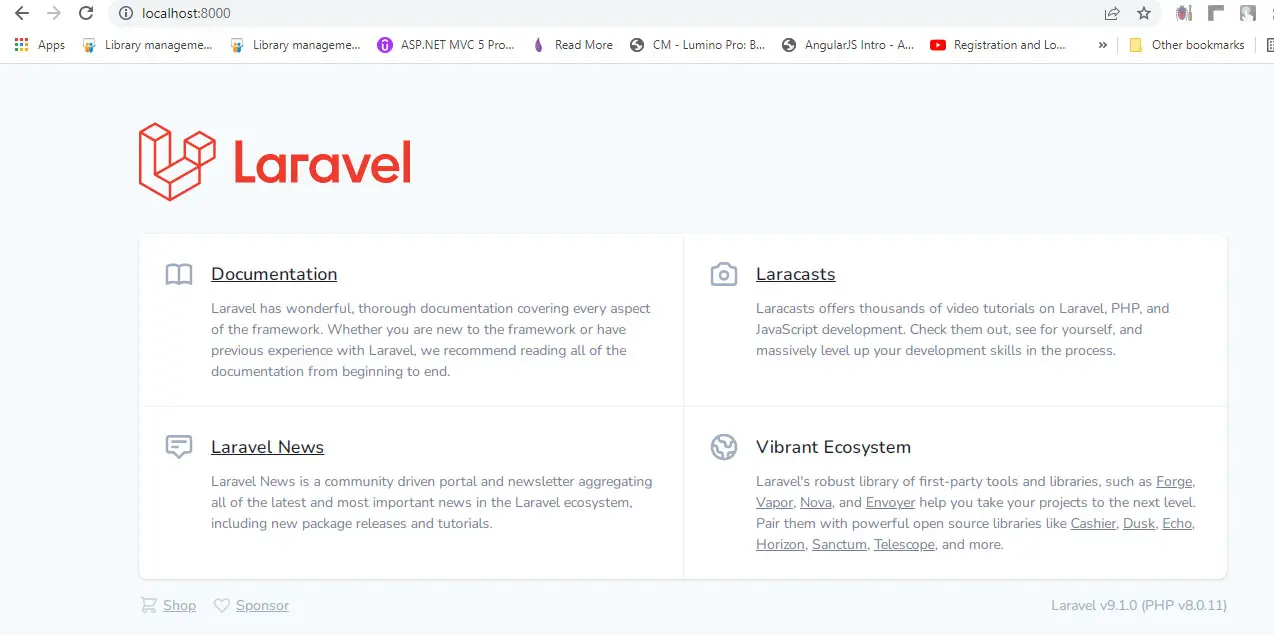Viewport: 1274px width, 635px height.
Task: Click the Telescope ecosystem link
Action: (903, 544)
